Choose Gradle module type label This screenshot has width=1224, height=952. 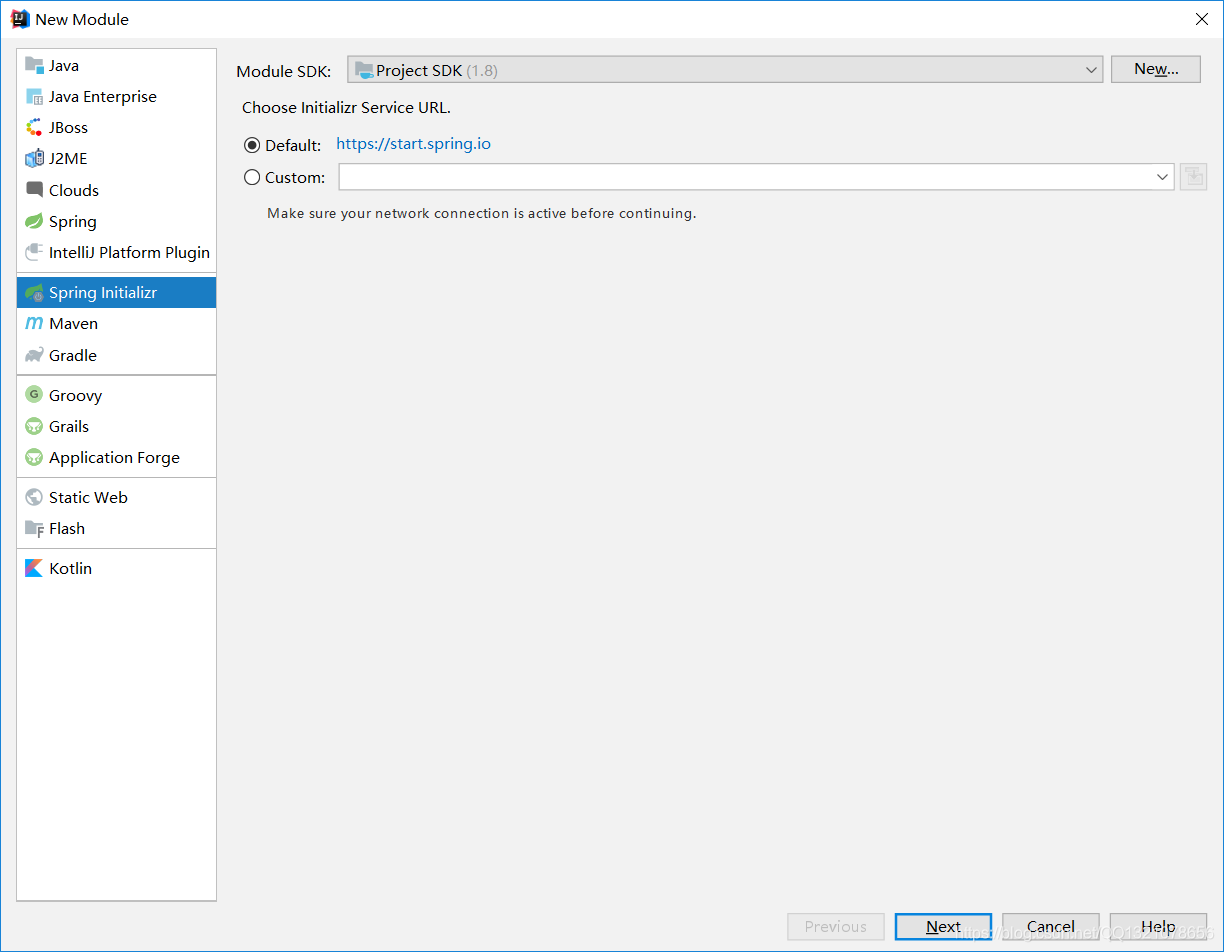tap(73, 355)
